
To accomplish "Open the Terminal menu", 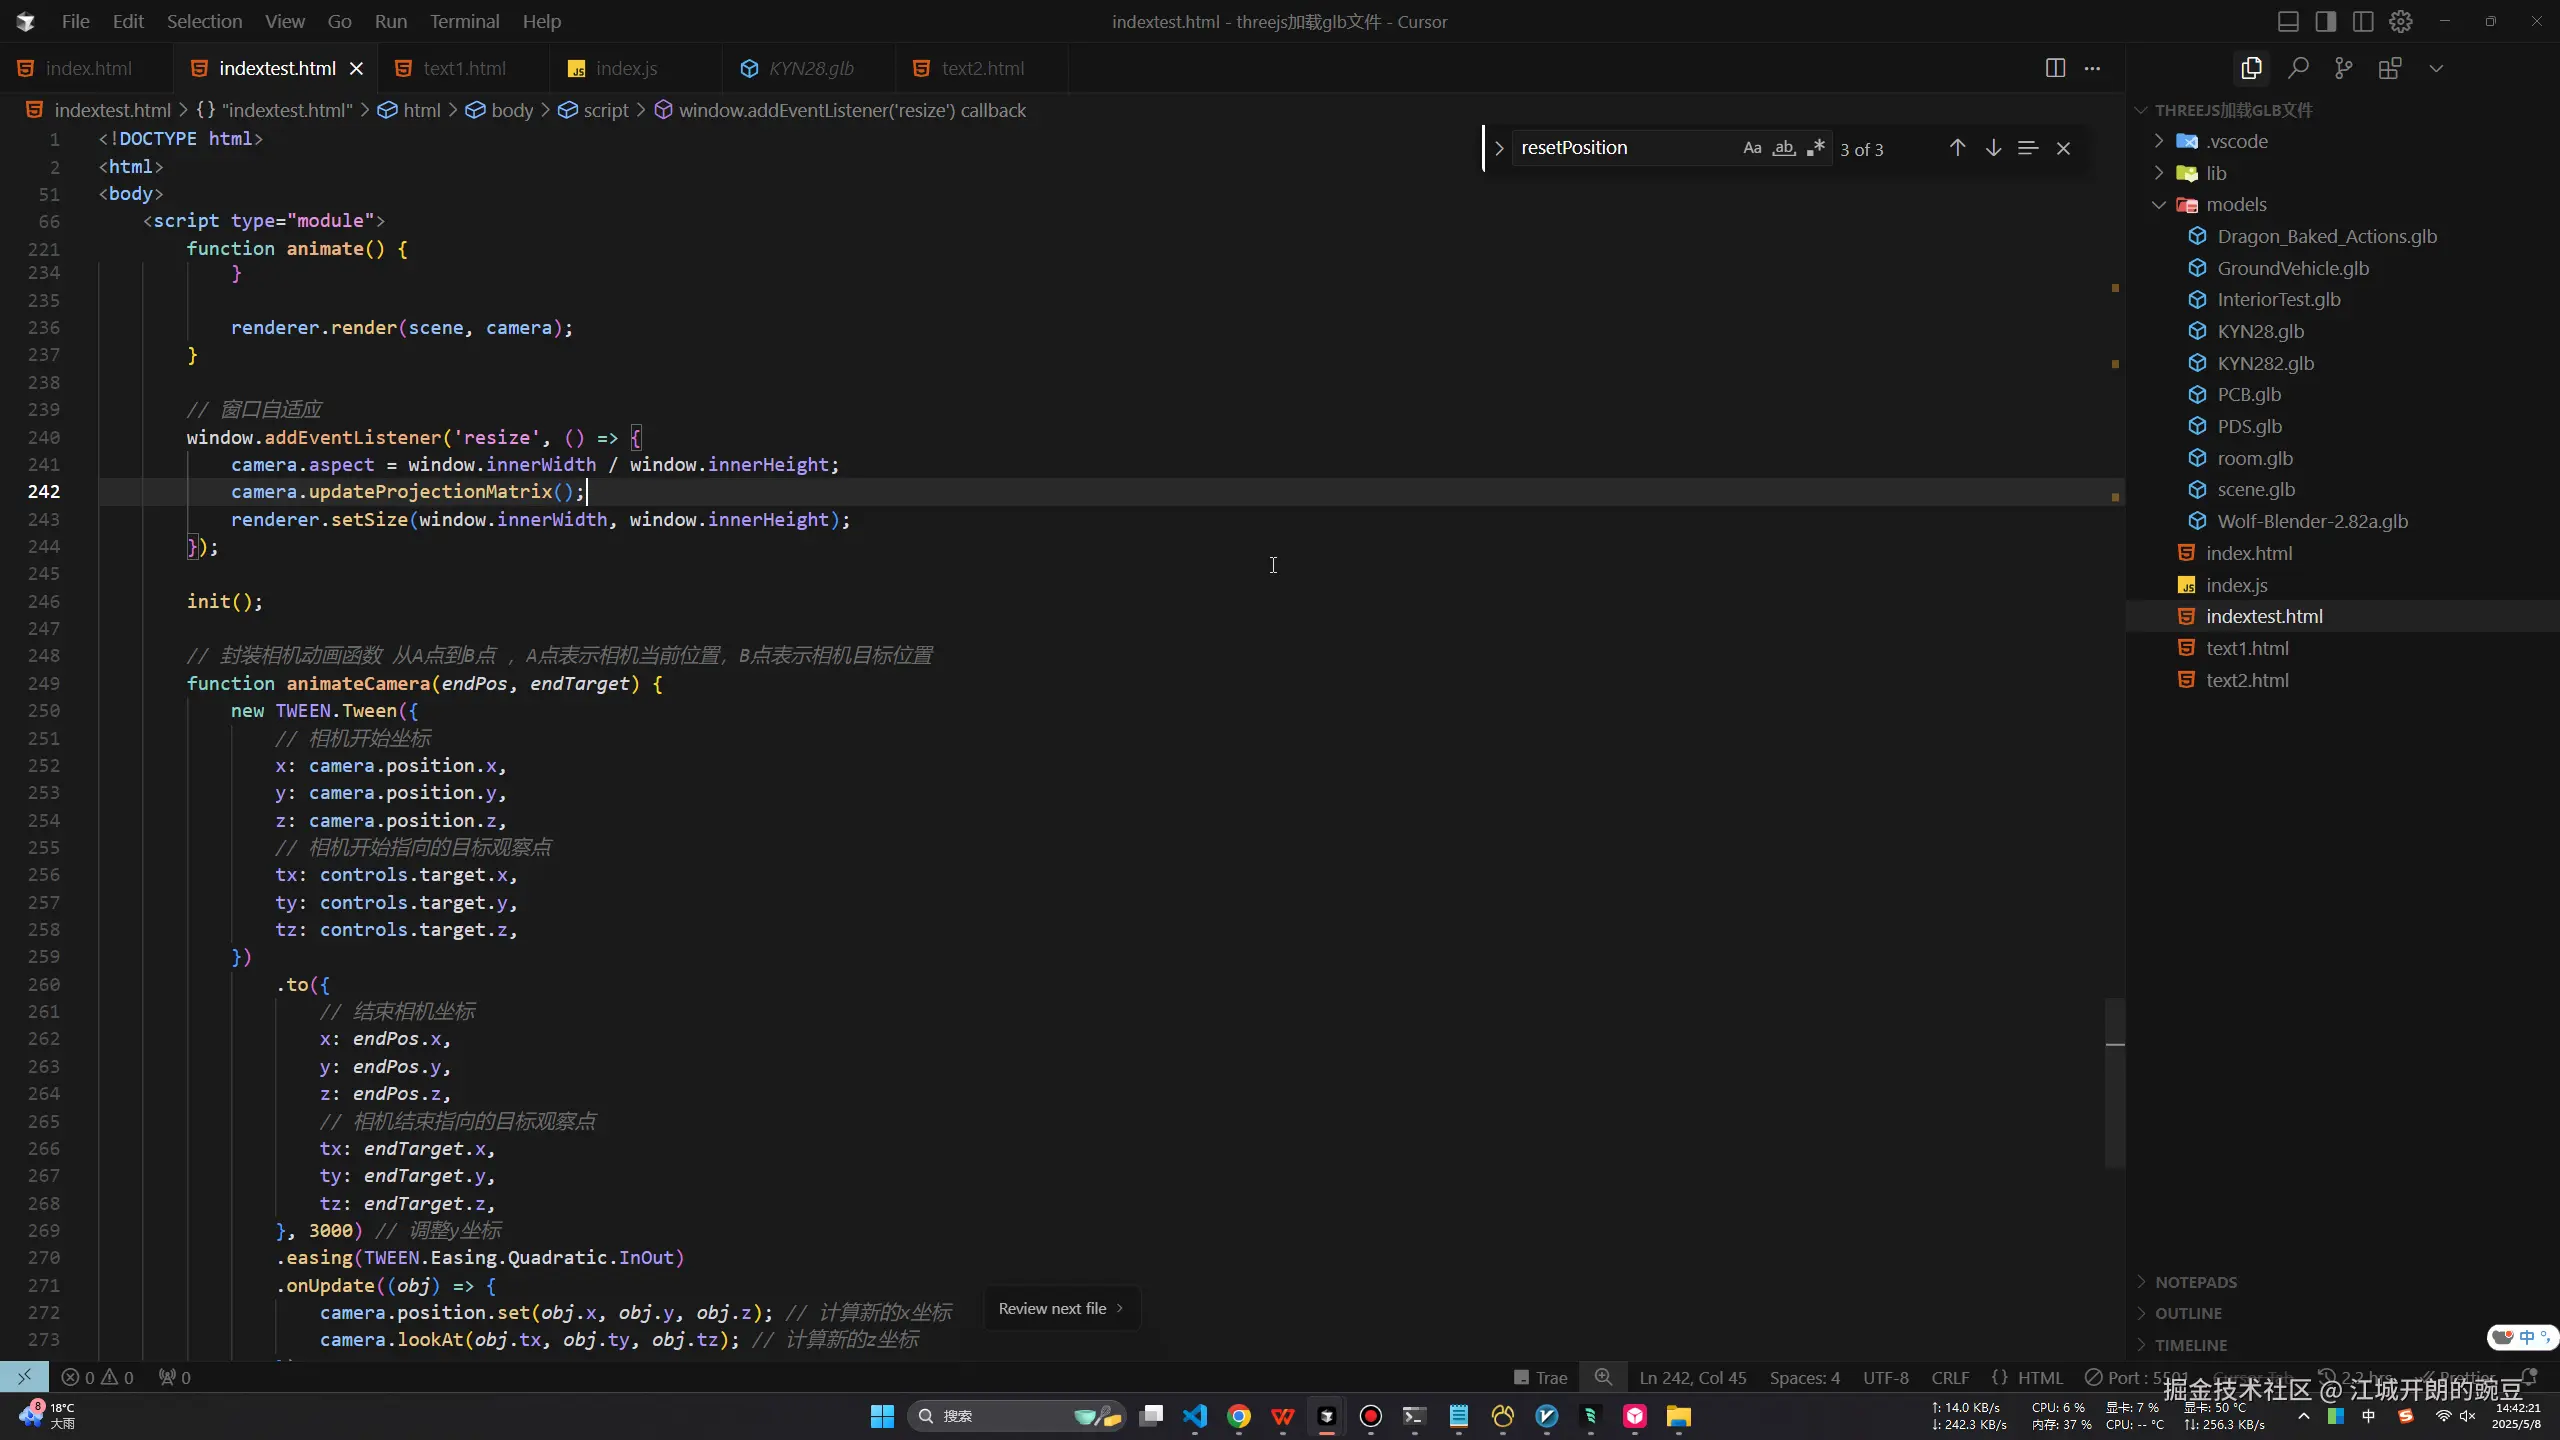I will [x=464, y=21].
